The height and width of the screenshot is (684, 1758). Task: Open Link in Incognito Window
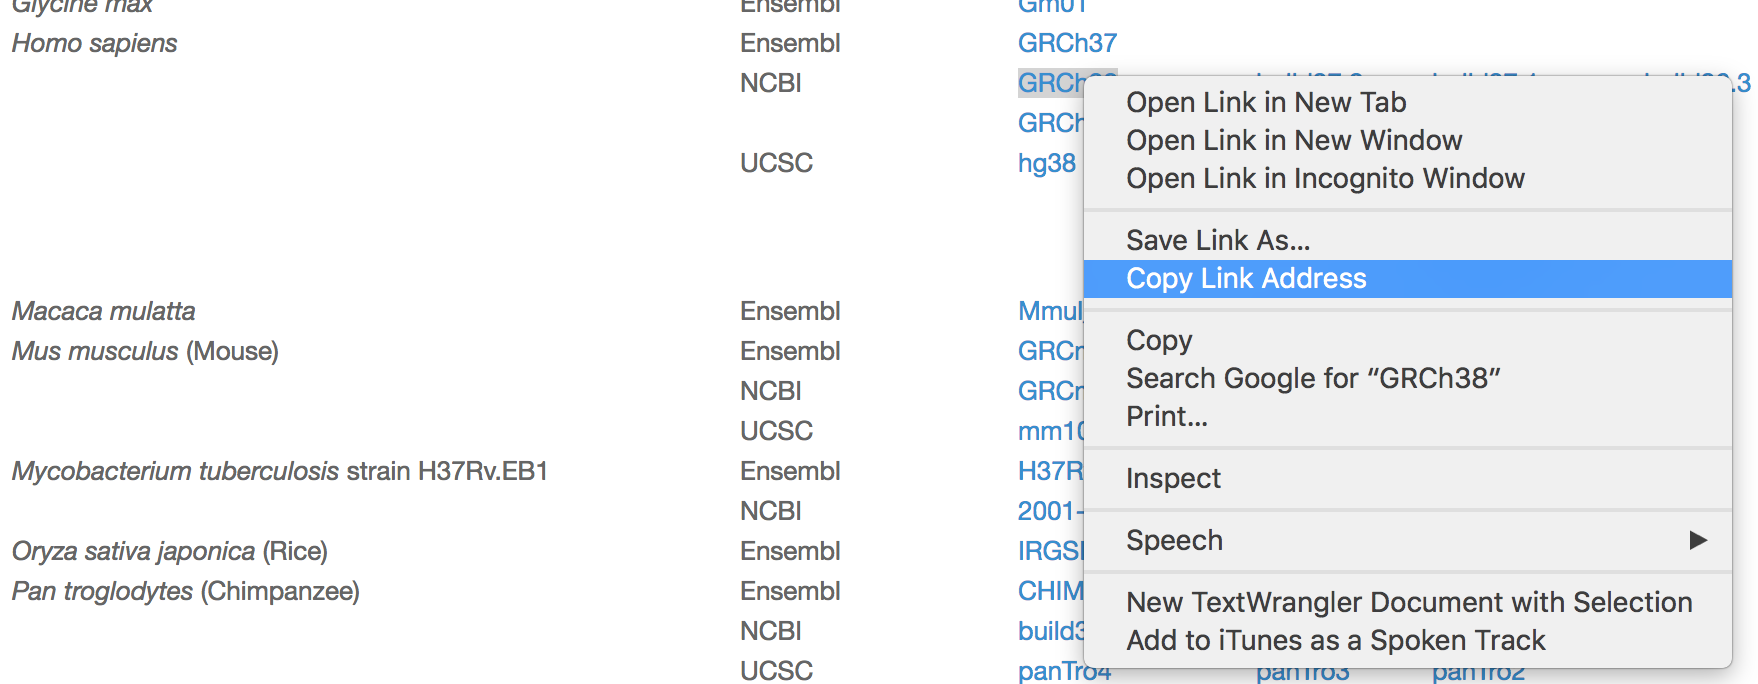[1324, 178]
